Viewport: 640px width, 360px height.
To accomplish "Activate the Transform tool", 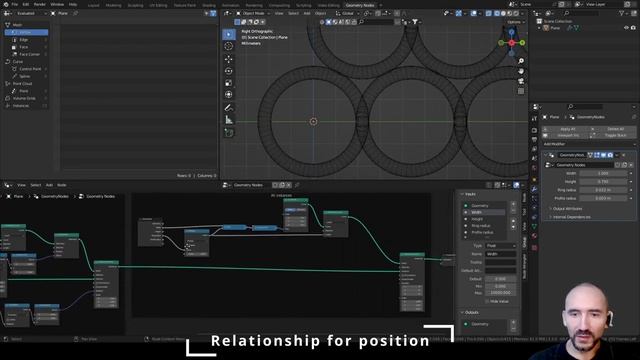I will point(229,95).
